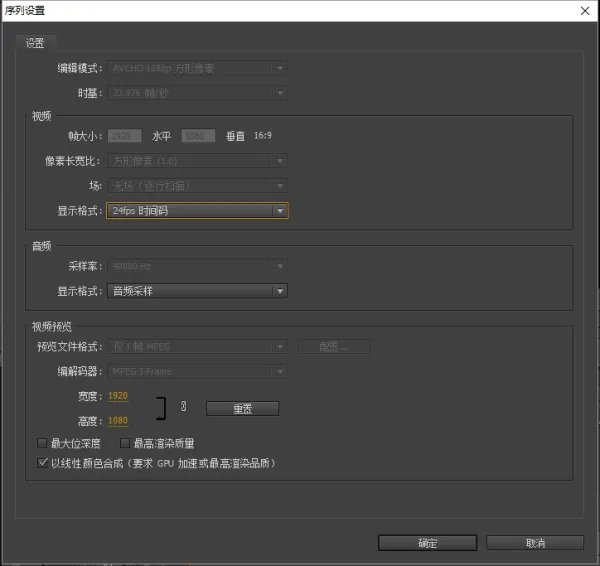Open the 场 dropdown

(x=197, y=186)
